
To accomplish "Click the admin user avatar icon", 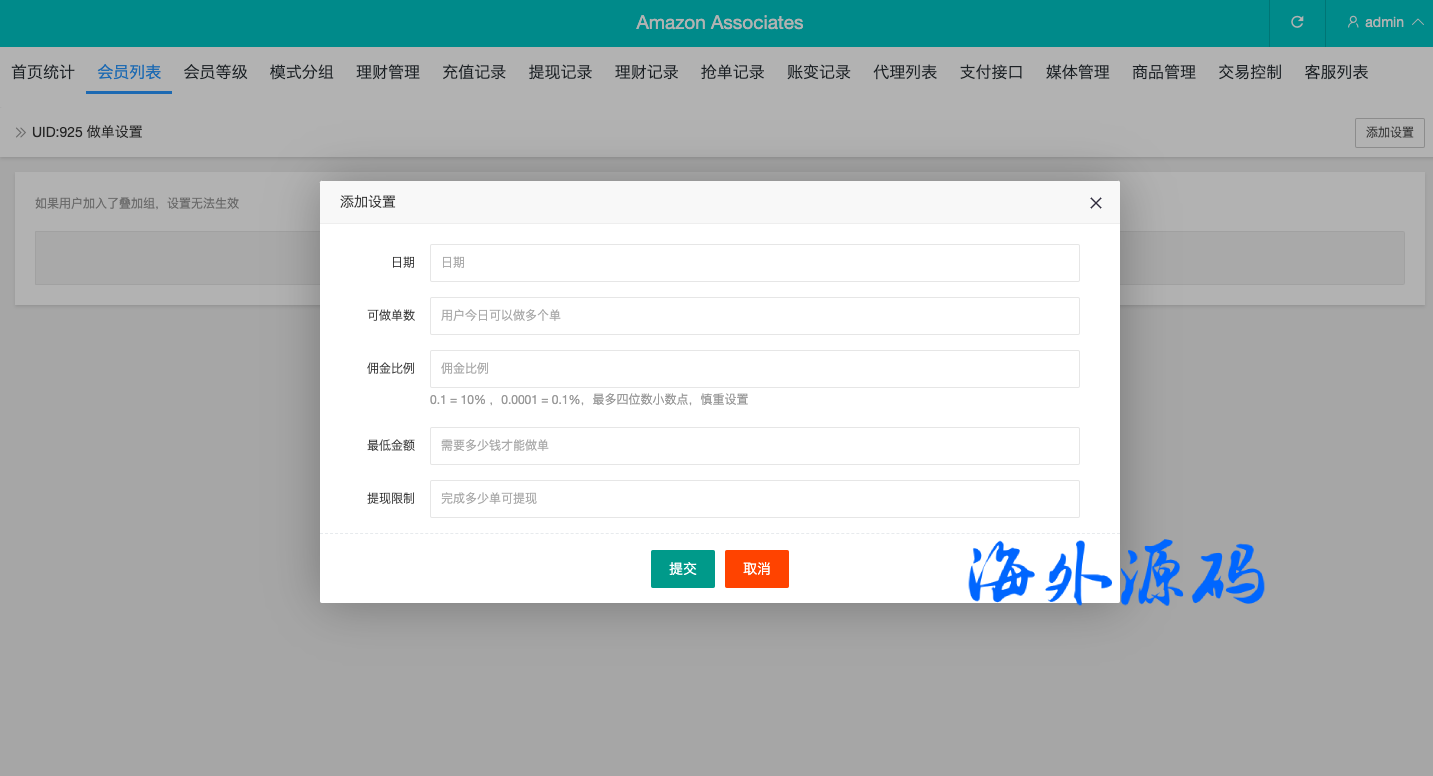I will tap(1353, 22).
